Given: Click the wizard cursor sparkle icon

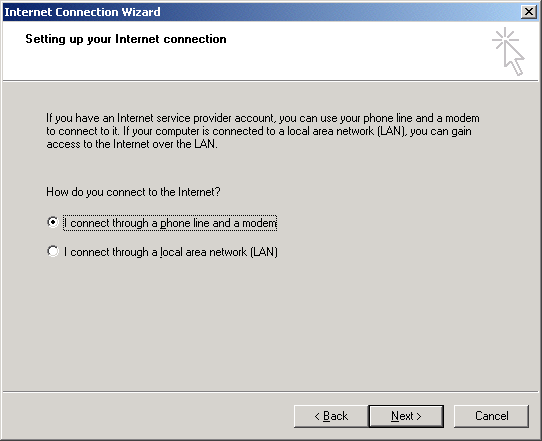Looking at the screenshot, I should (508, 51).
